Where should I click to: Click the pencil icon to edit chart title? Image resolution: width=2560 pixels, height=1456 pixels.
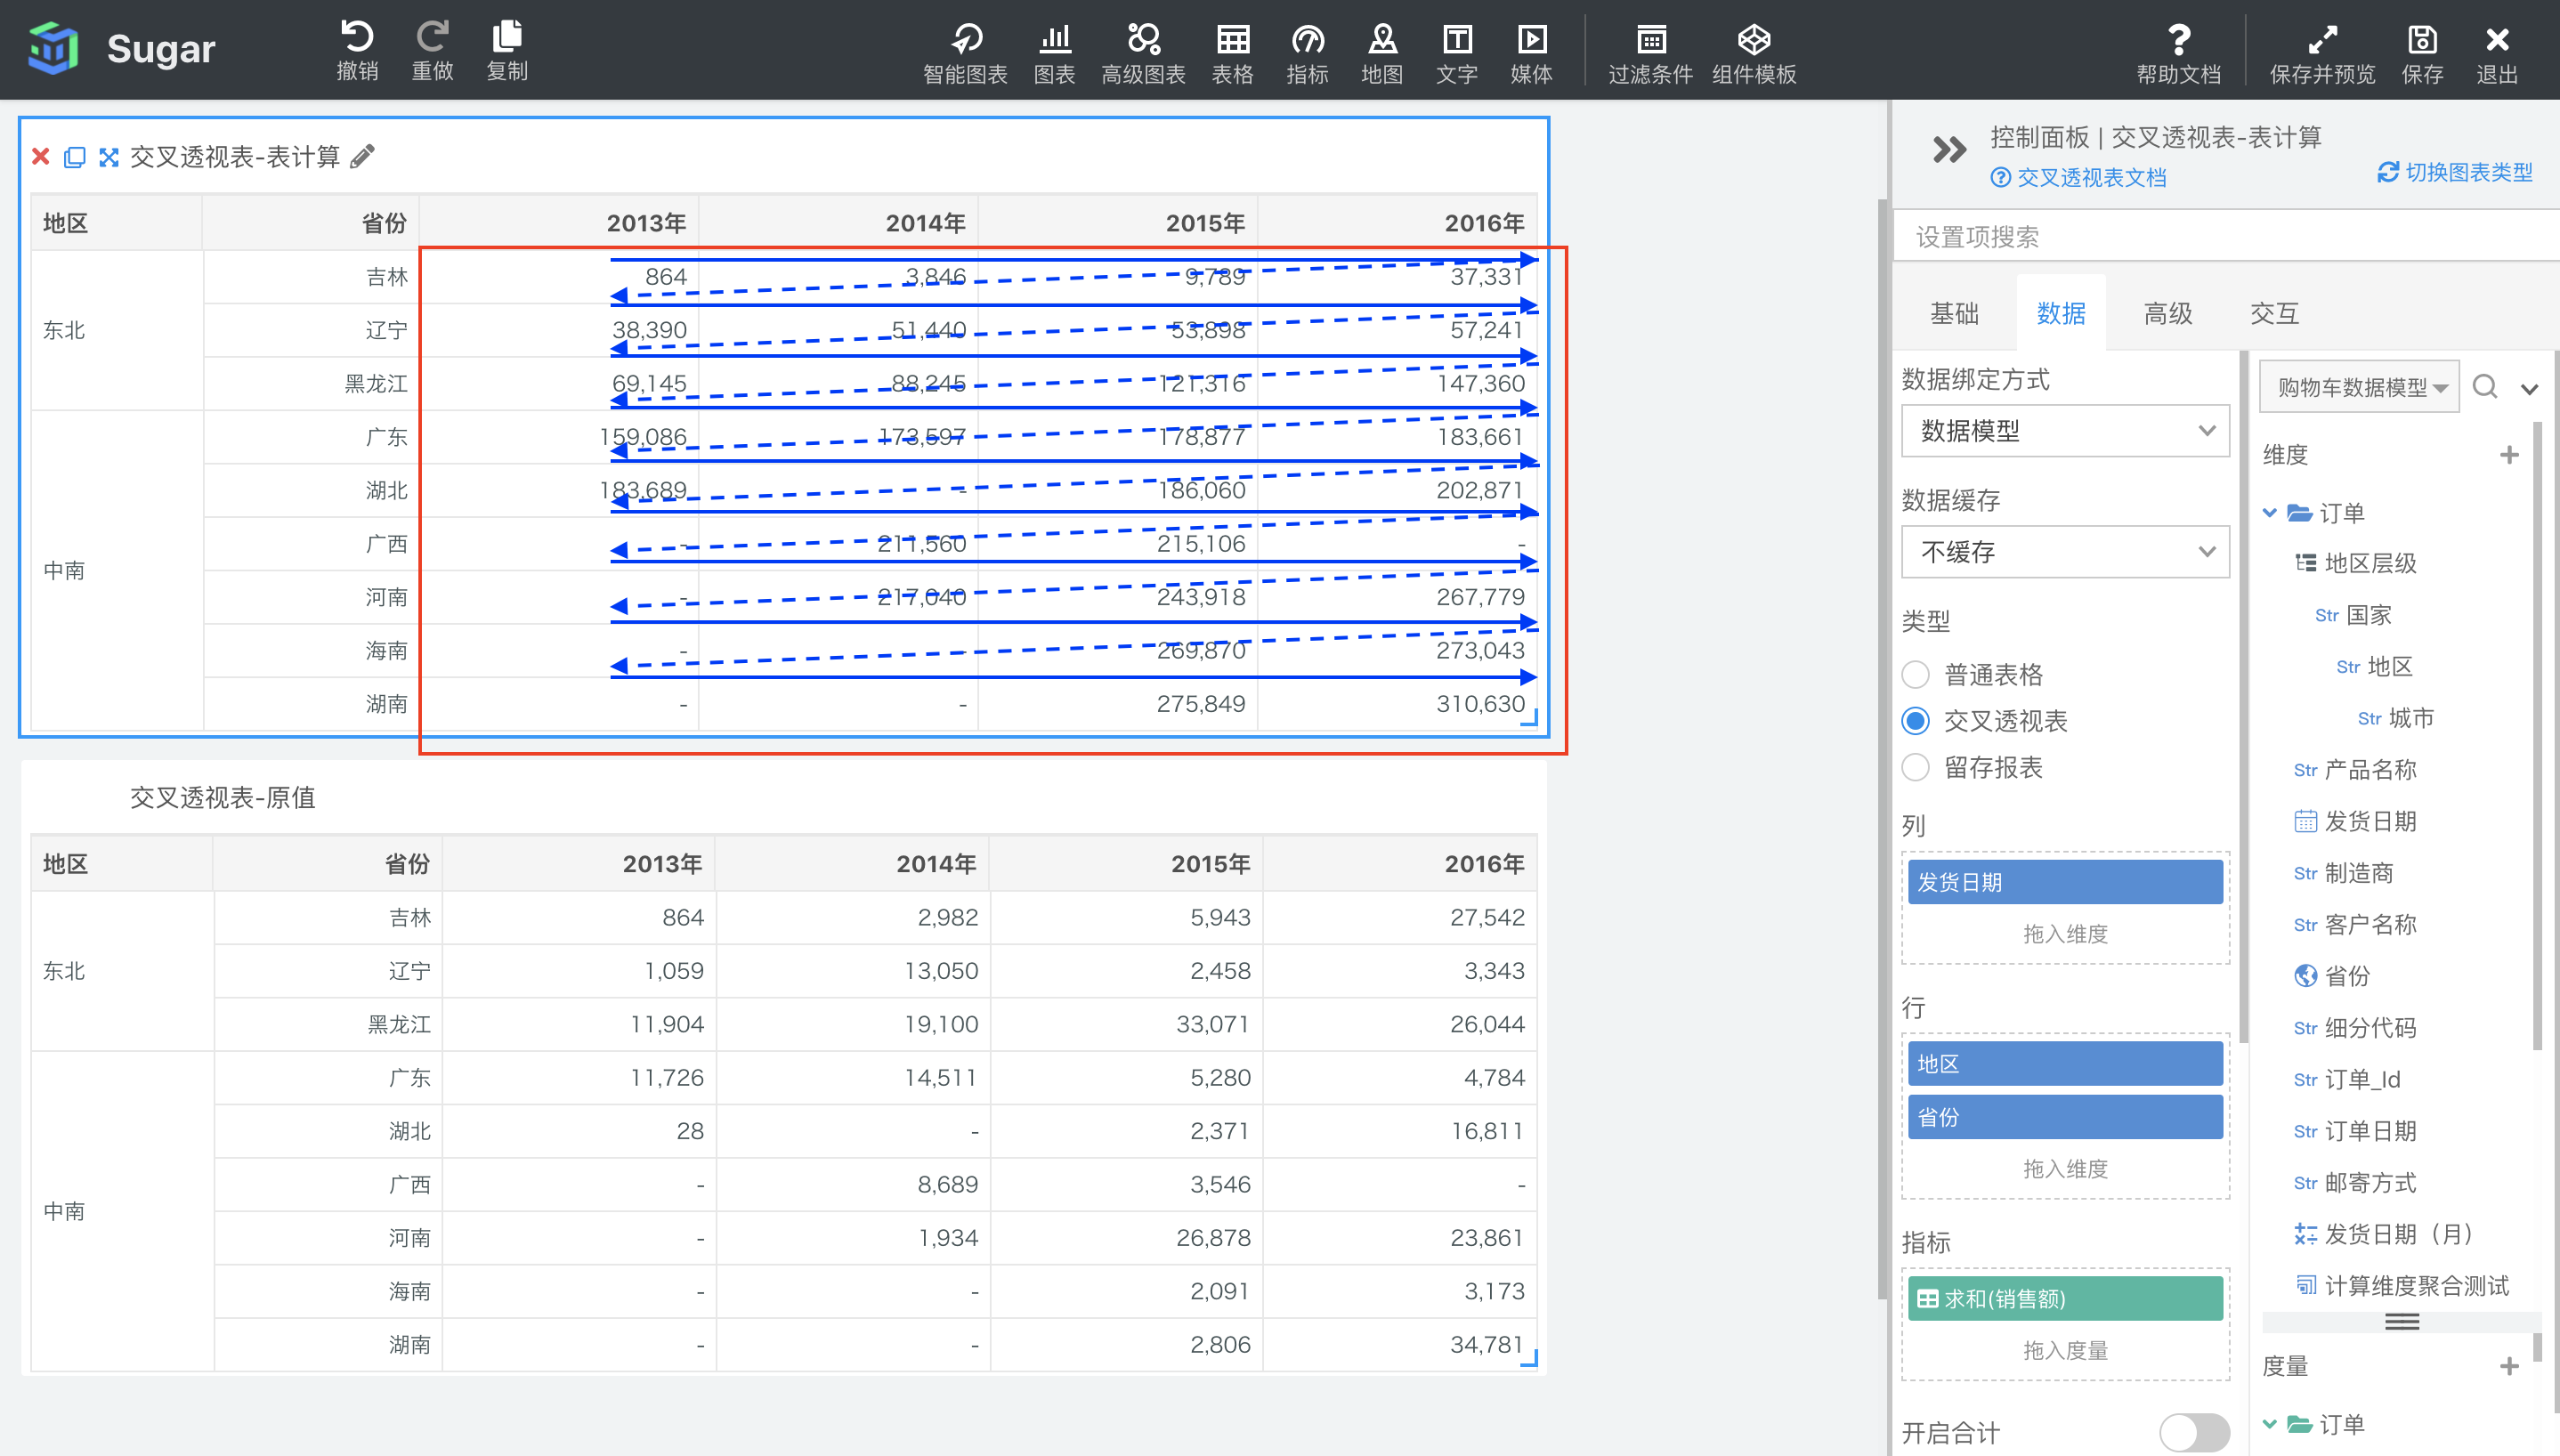(362, 156)
